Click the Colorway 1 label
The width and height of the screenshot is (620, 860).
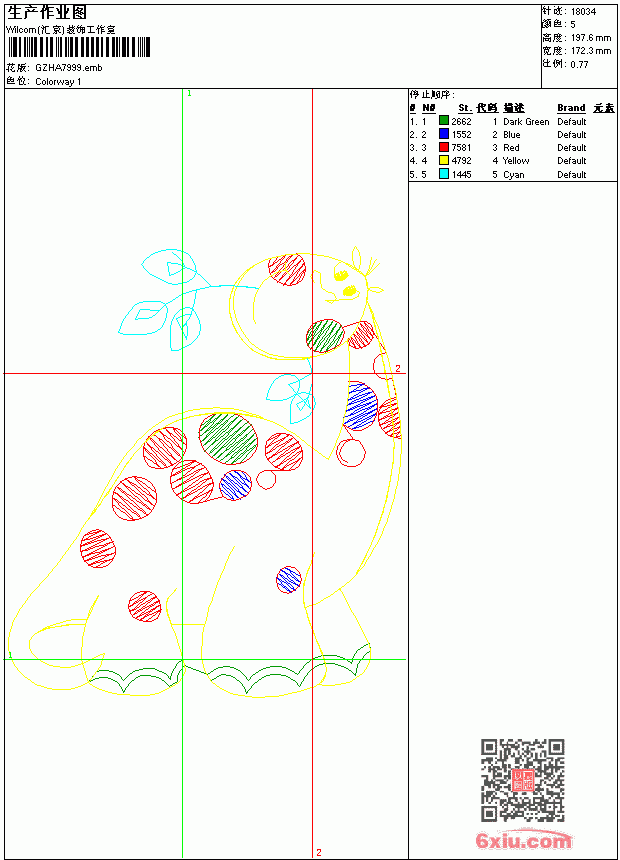(x=58, y=82)
